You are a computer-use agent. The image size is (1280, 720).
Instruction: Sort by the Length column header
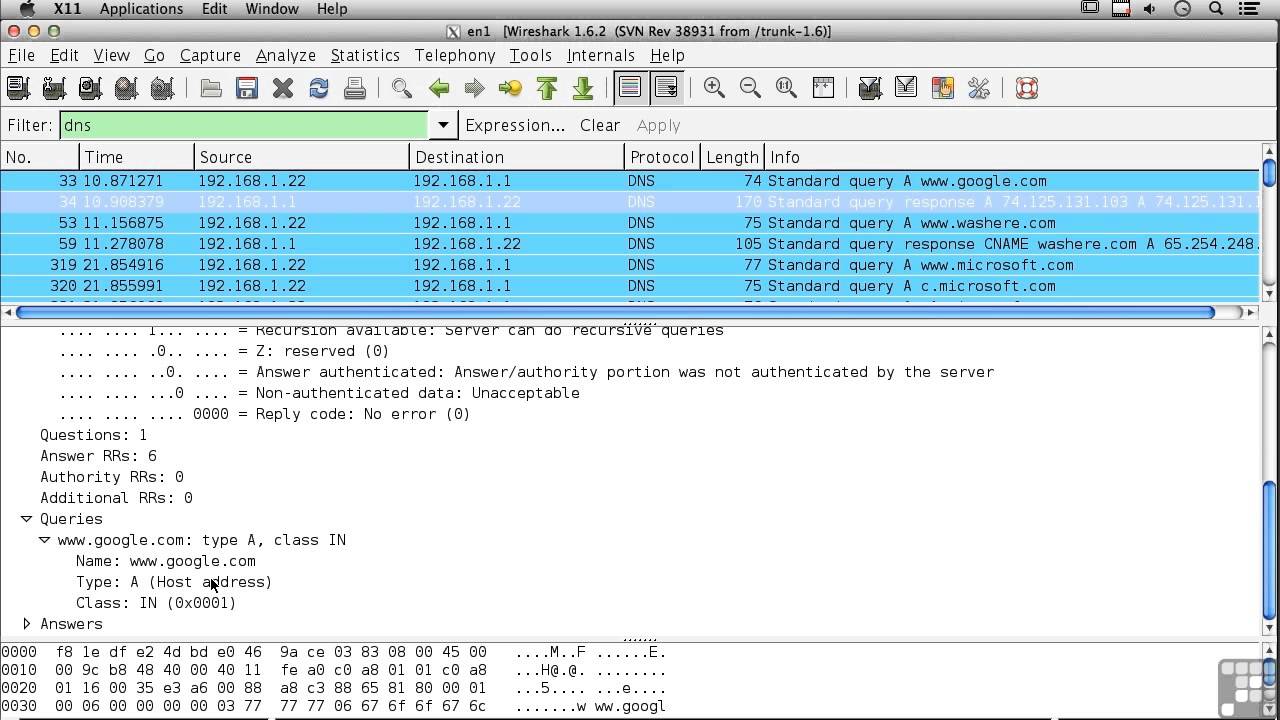(x=732, y=157)
